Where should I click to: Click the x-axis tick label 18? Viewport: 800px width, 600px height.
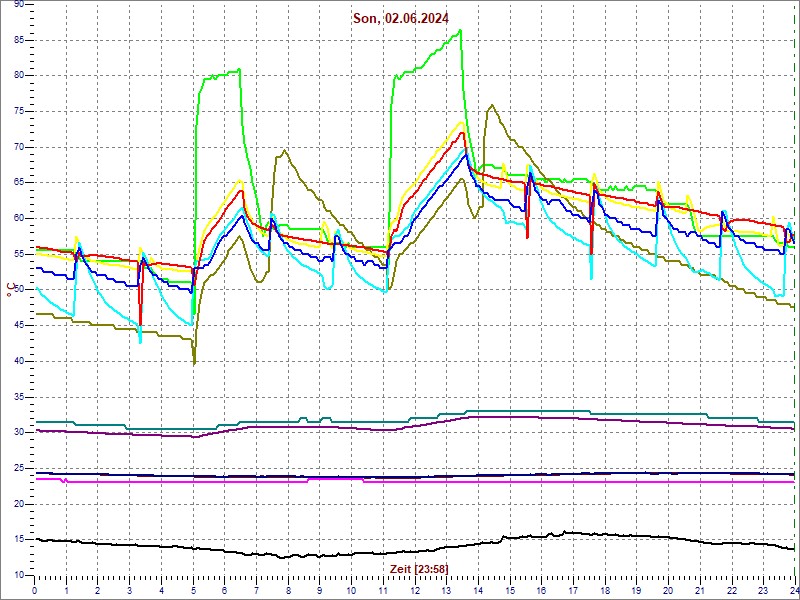605,591
